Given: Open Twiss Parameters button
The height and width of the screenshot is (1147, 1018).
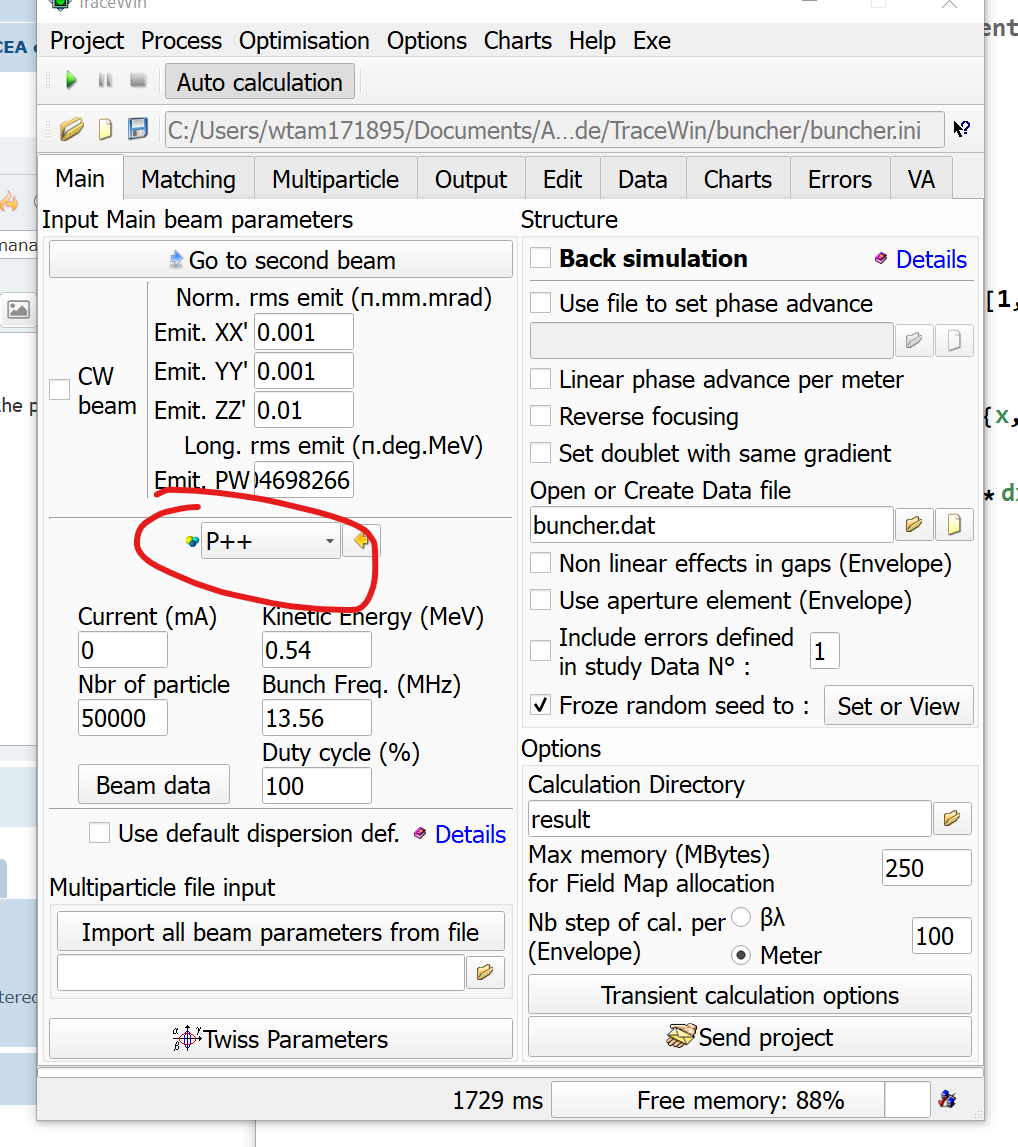Looking at the screenshot, I should 281,1039.
